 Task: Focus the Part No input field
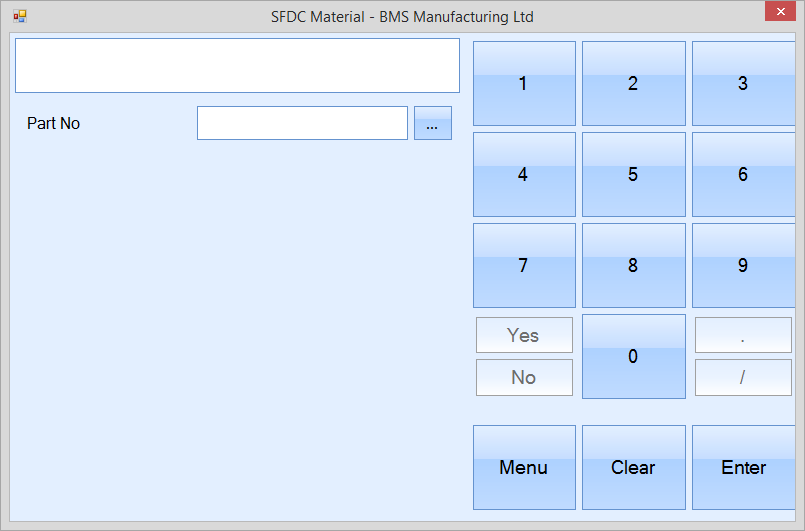pyautogui.click(x=302, y=123)
